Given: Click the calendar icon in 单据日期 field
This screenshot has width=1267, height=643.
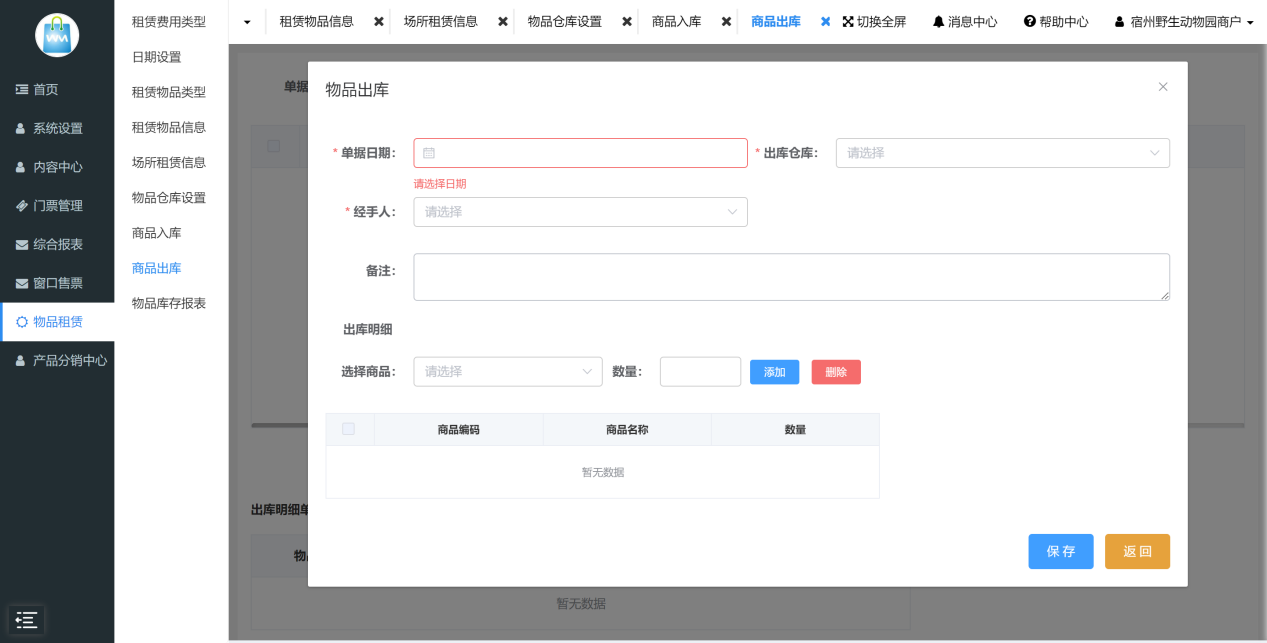Looking at the screenshot, I should [429, 153].
